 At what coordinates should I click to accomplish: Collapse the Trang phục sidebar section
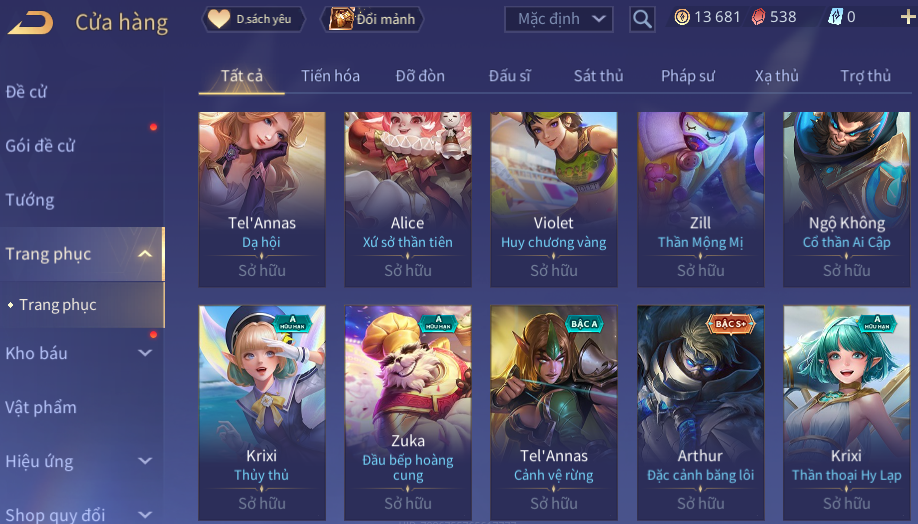tap(145, 254)
